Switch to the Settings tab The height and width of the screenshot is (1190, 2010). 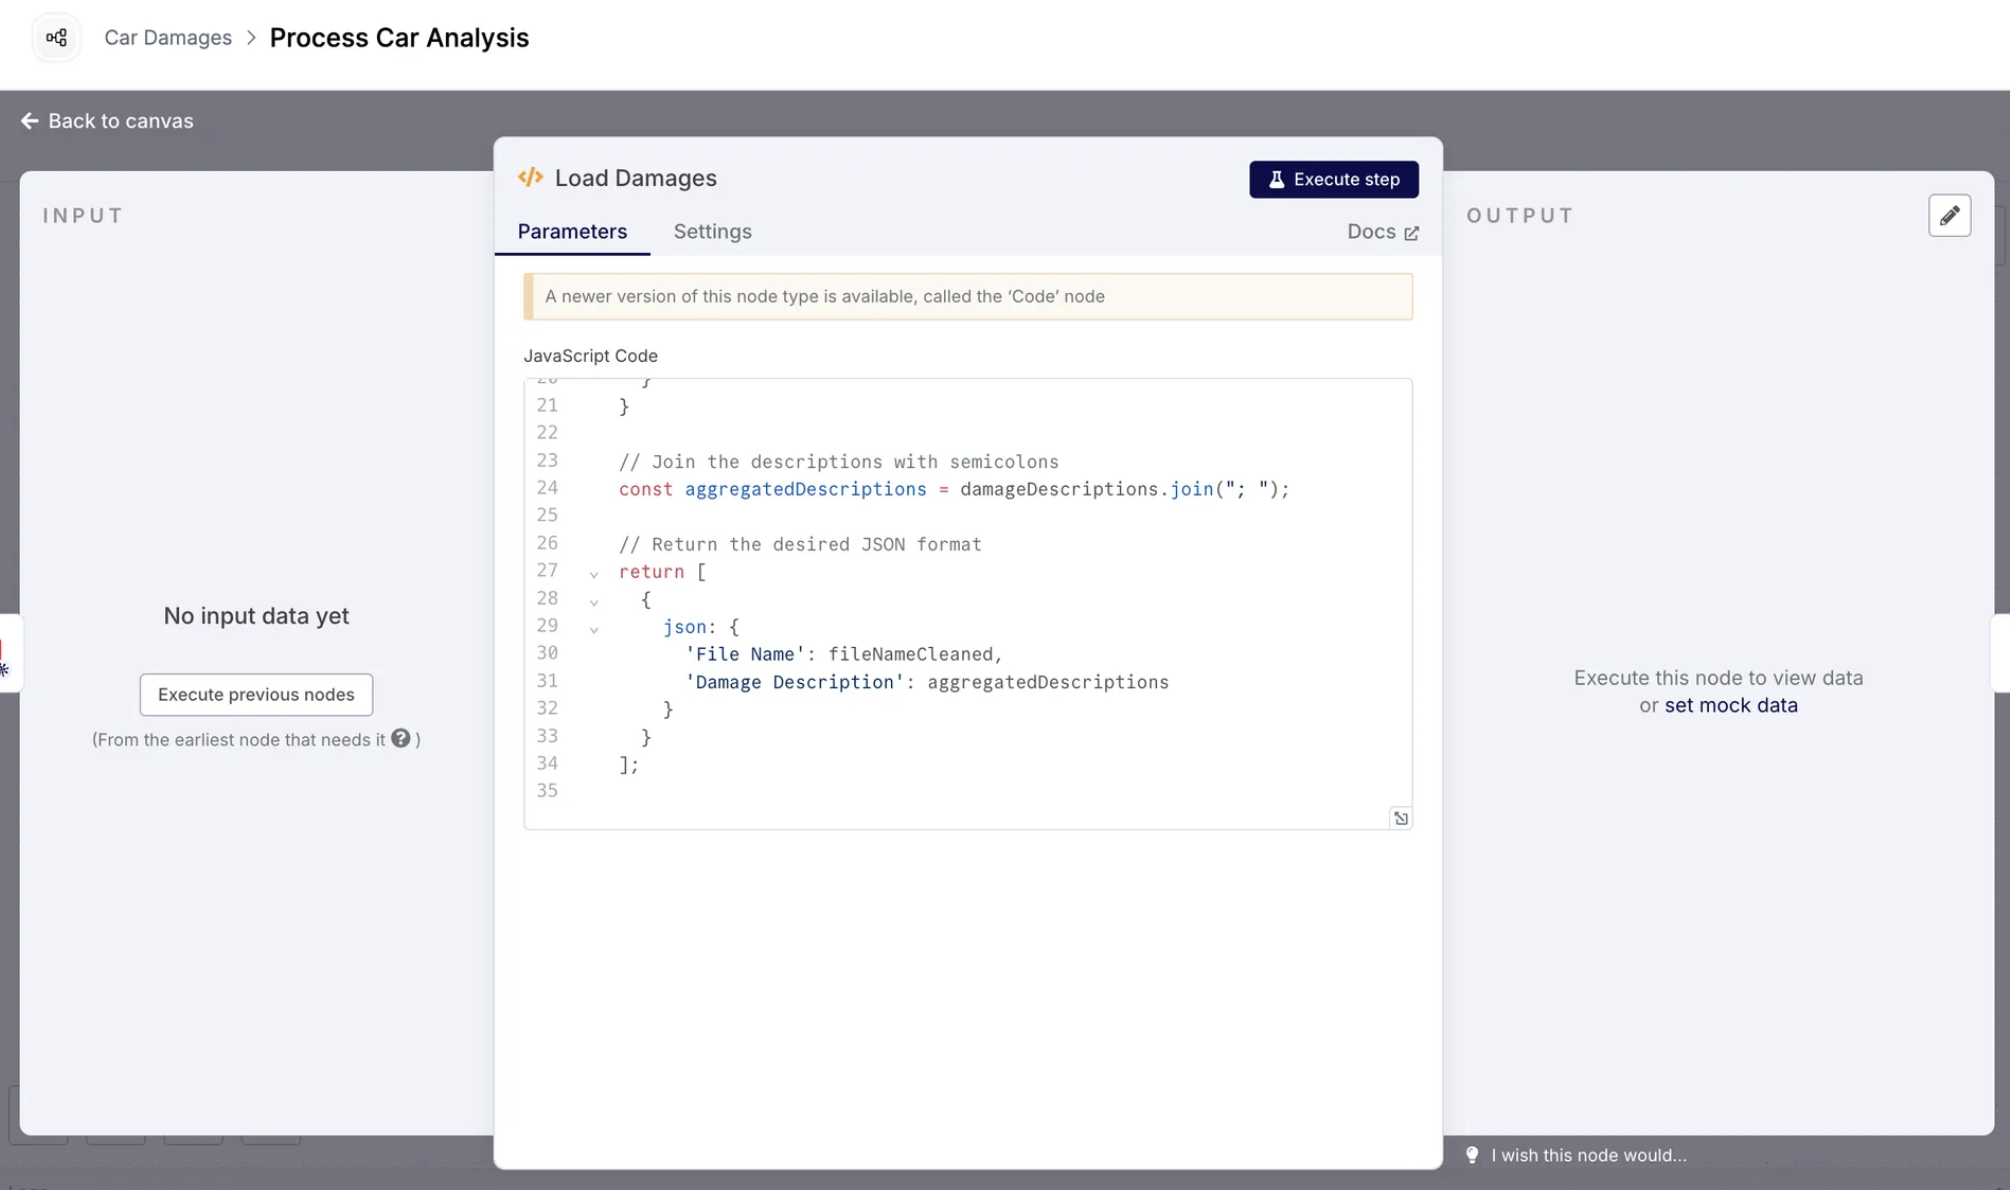pos(712,231)
